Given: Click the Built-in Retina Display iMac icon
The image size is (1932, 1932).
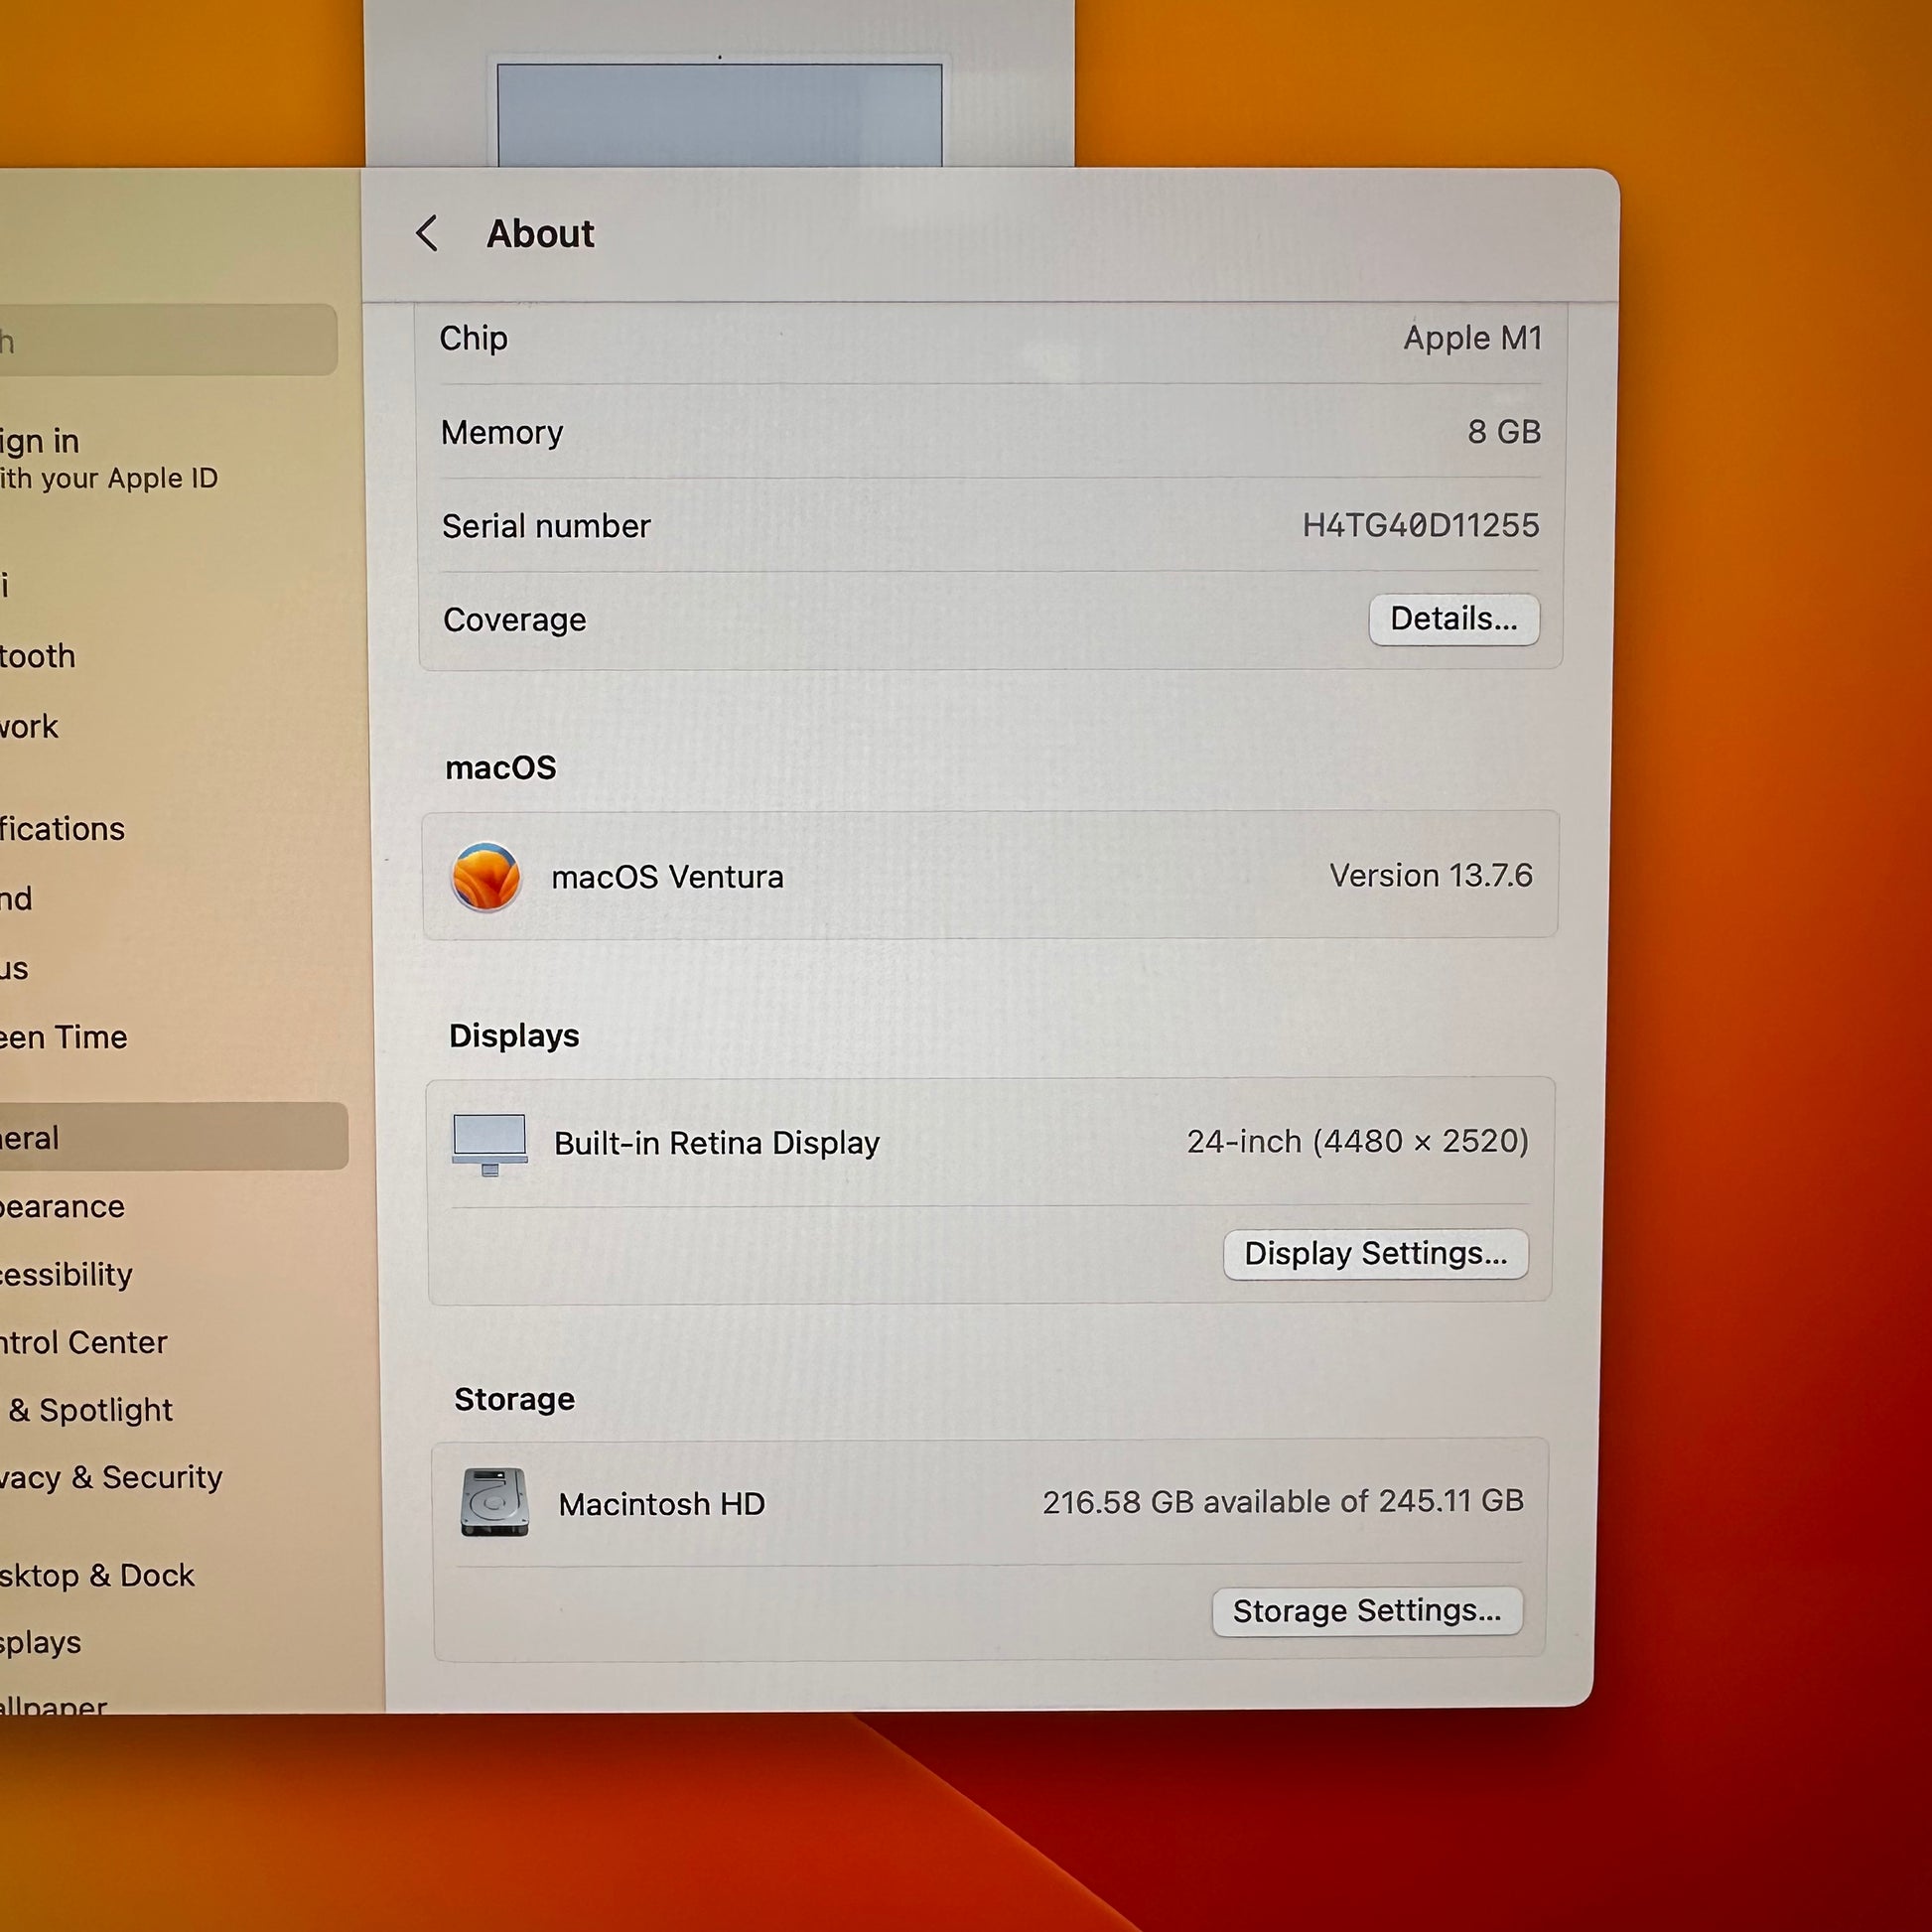Looking at the screenshot, I should [x=490, y=1144].
